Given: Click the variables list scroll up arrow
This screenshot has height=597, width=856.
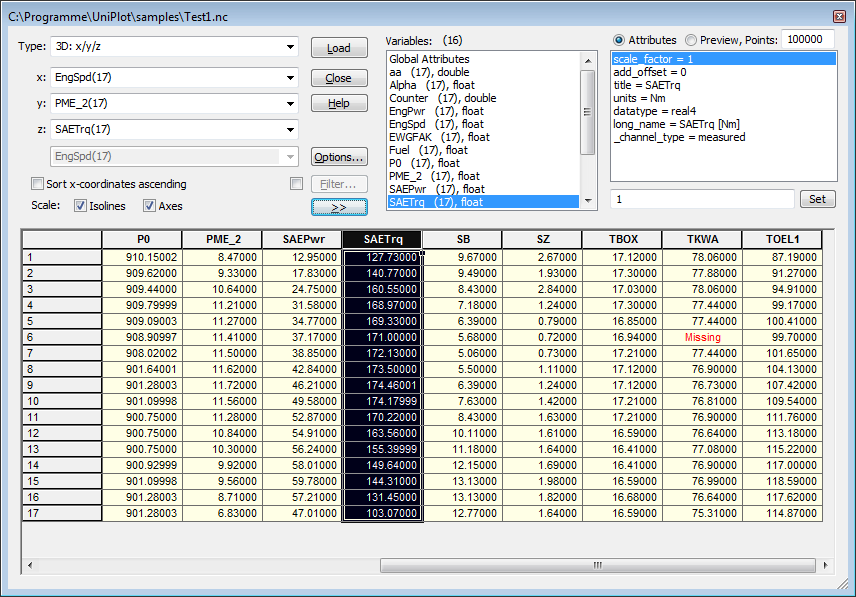Looking at the screenshot, I should 587,60.
